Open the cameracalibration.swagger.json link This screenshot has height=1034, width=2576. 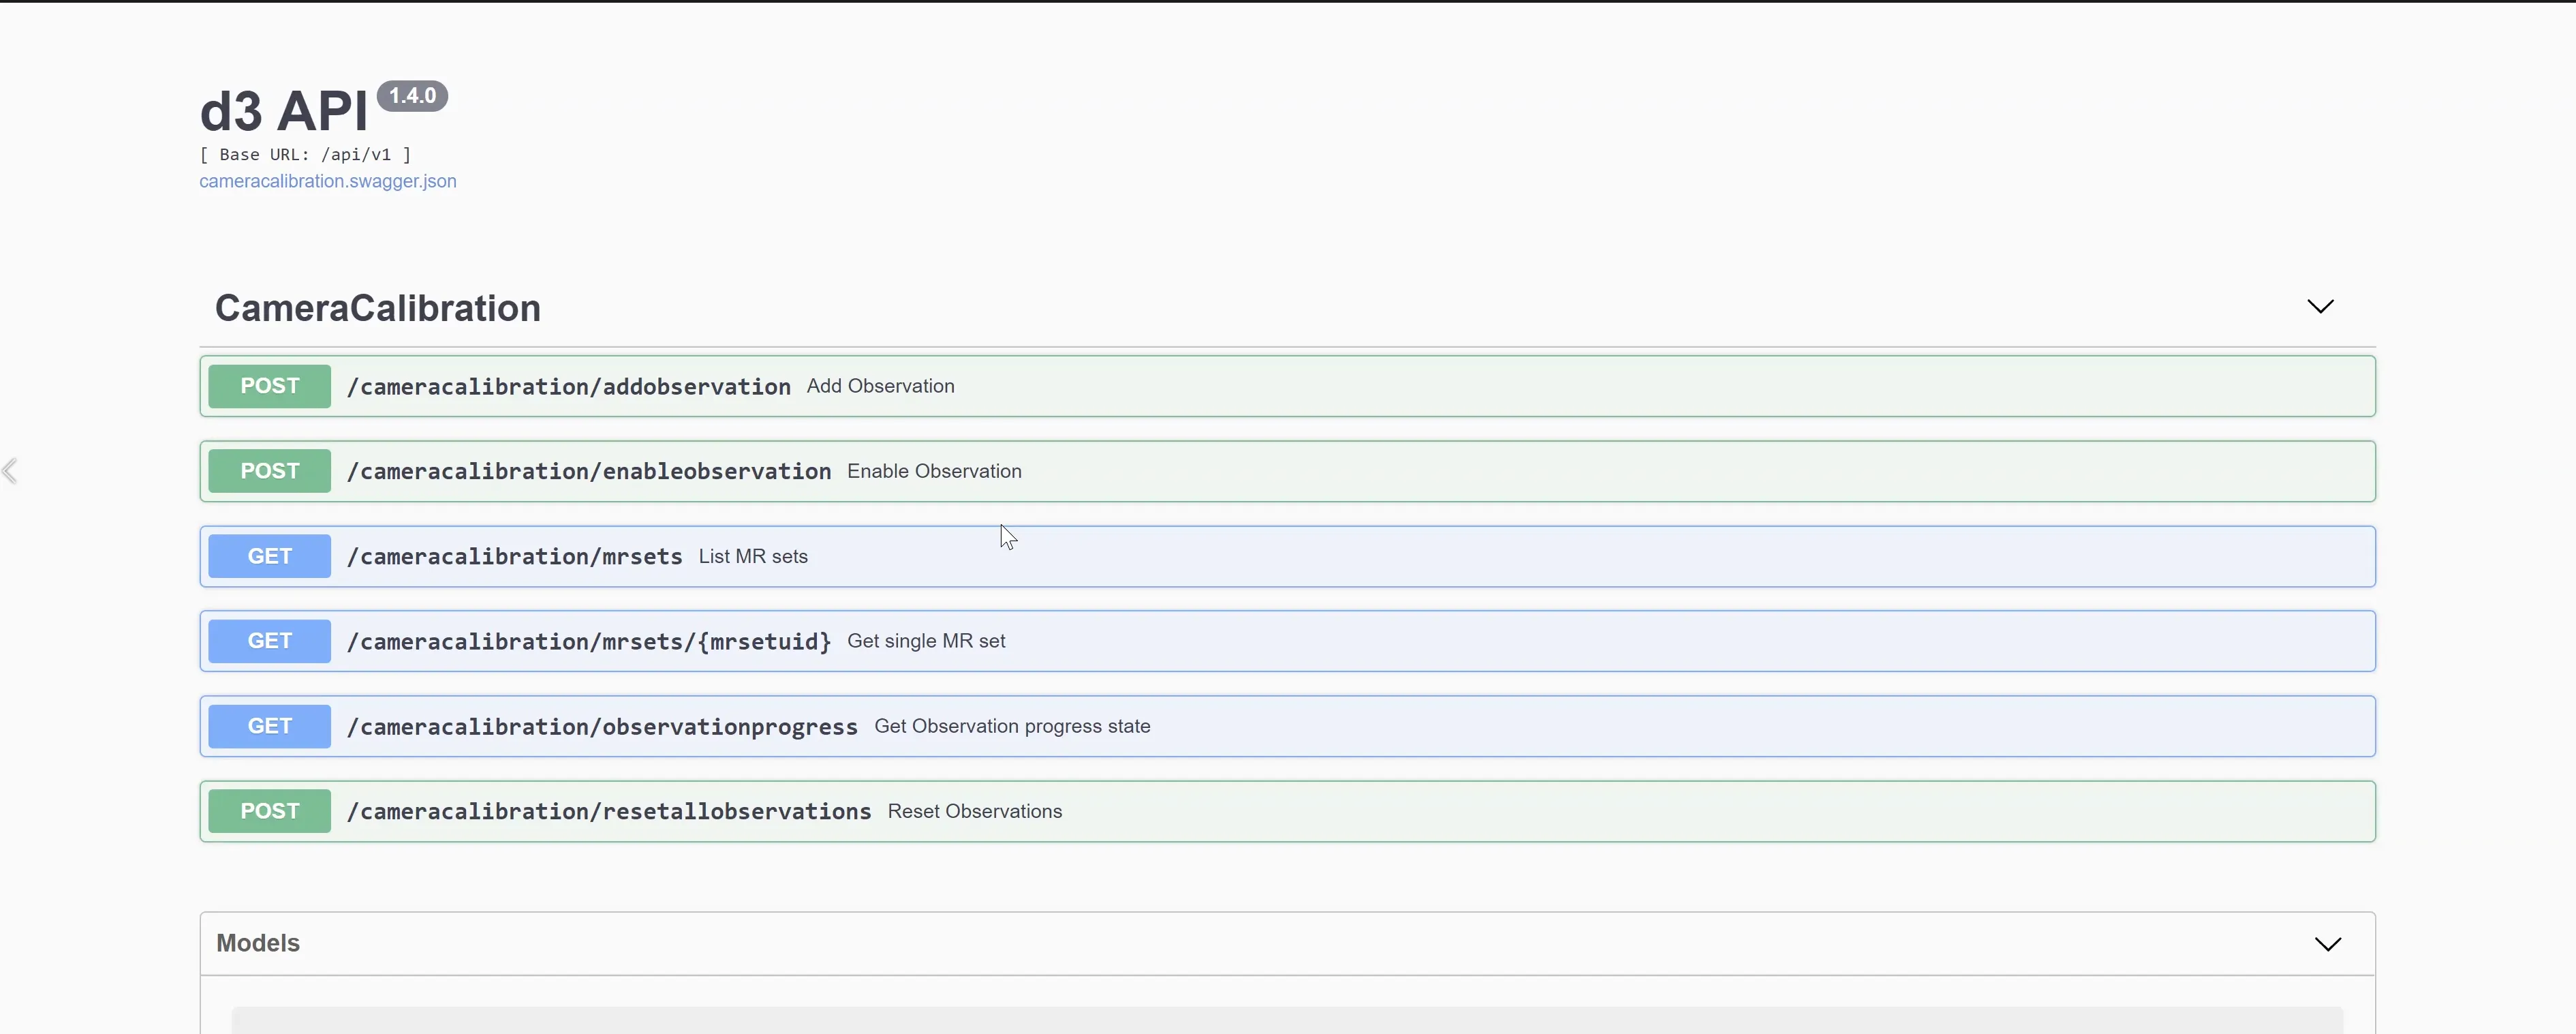click(327, 181)
